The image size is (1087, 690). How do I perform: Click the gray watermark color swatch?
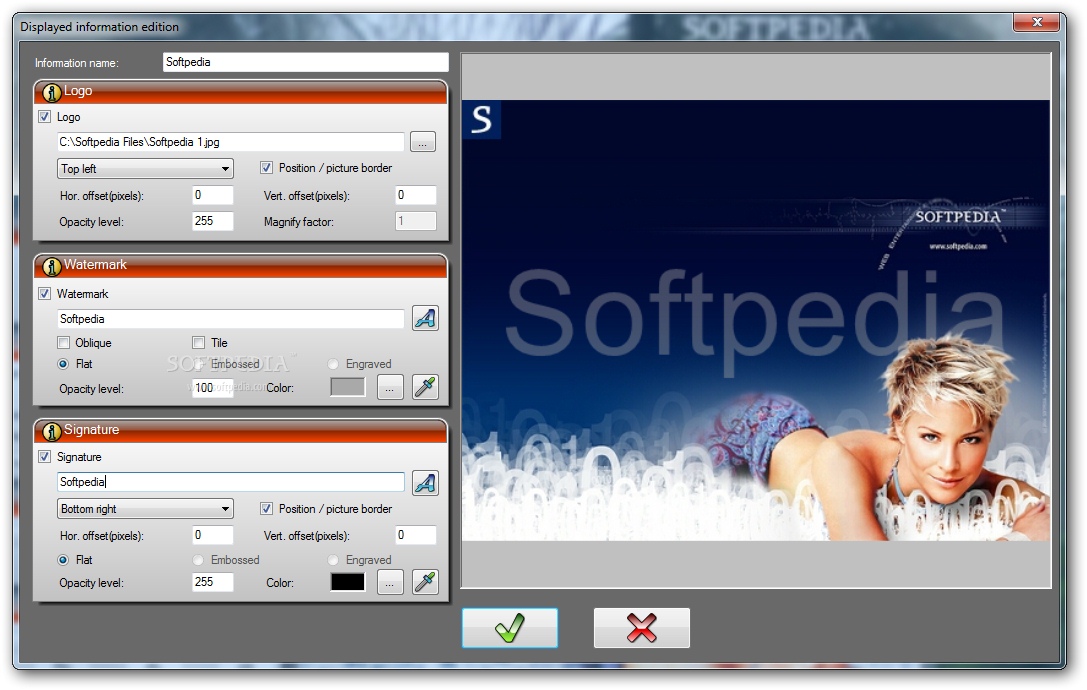(348, 387)
